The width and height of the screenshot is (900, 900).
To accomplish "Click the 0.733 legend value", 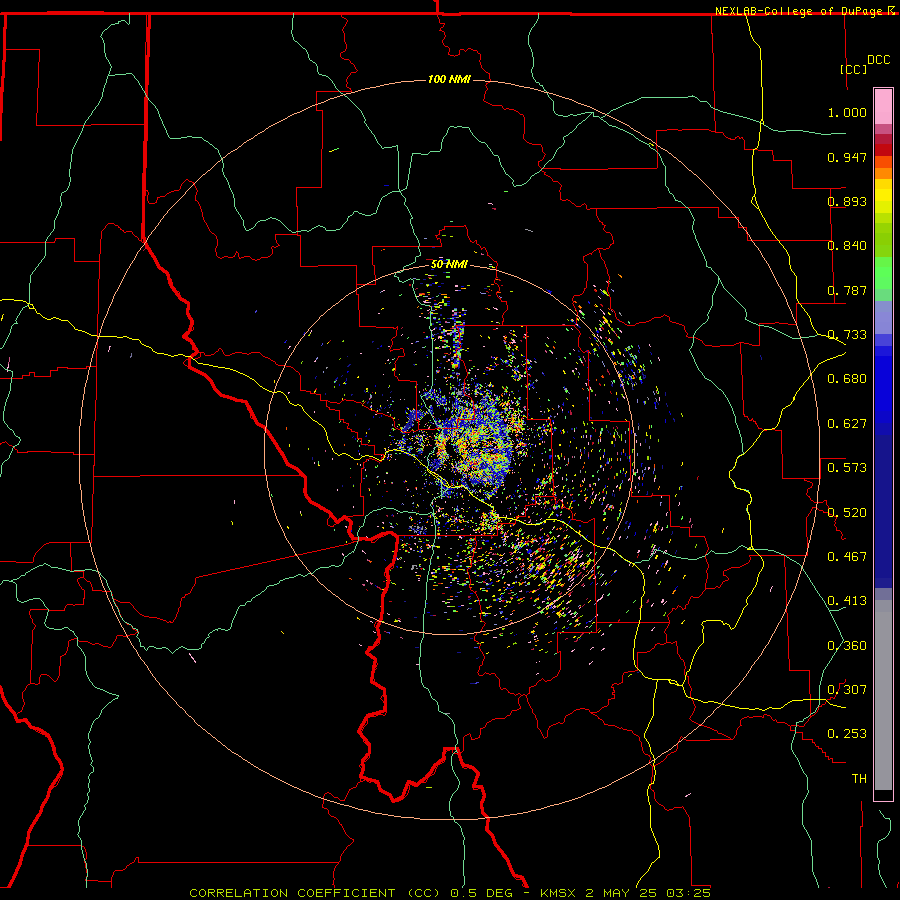I will (847, 335).
